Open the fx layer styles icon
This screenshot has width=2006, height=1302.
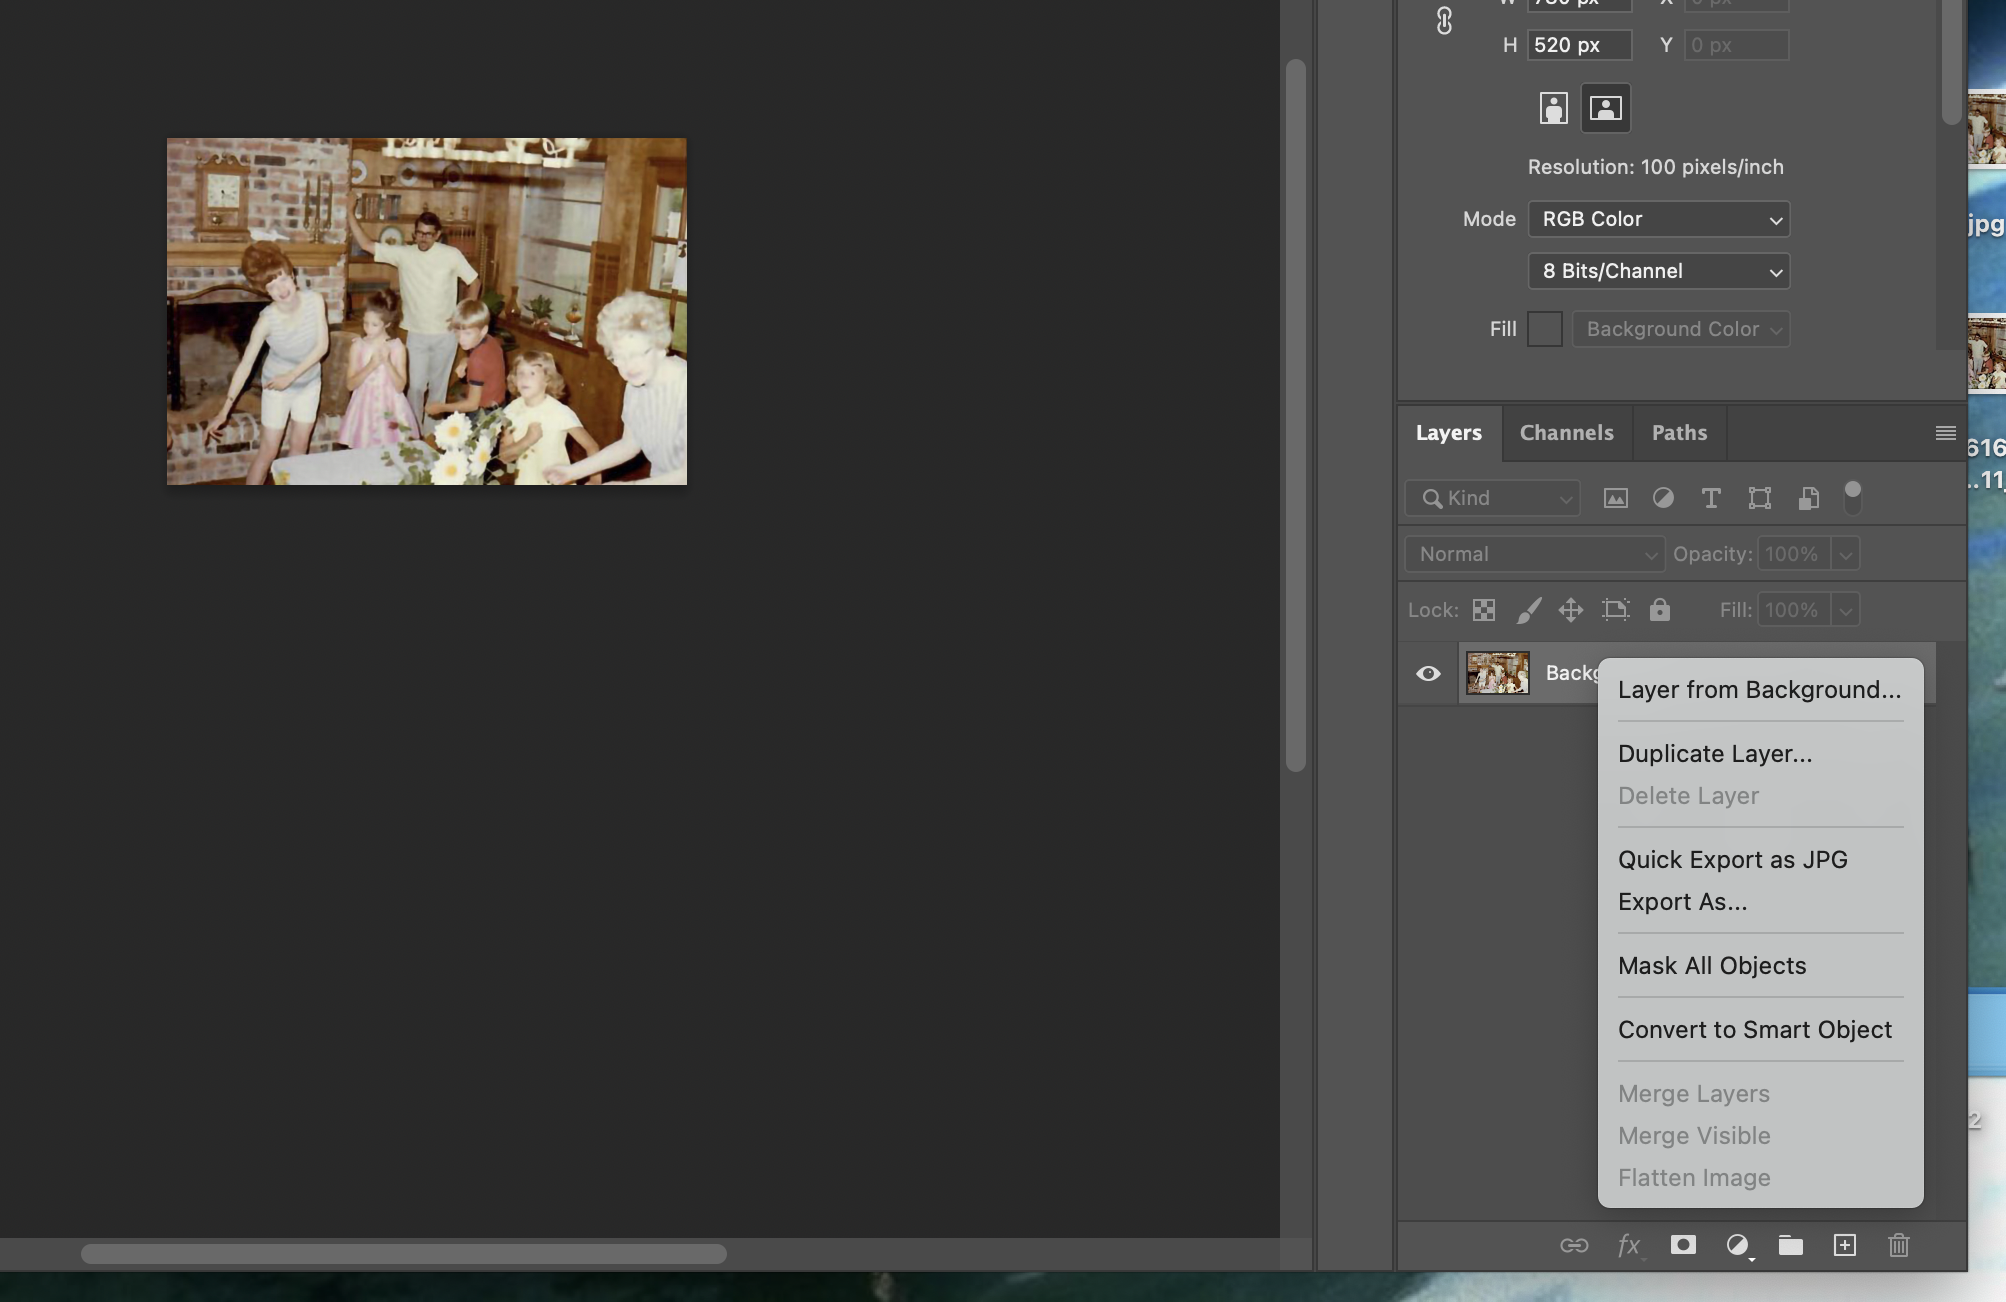click(1628, 1245)
